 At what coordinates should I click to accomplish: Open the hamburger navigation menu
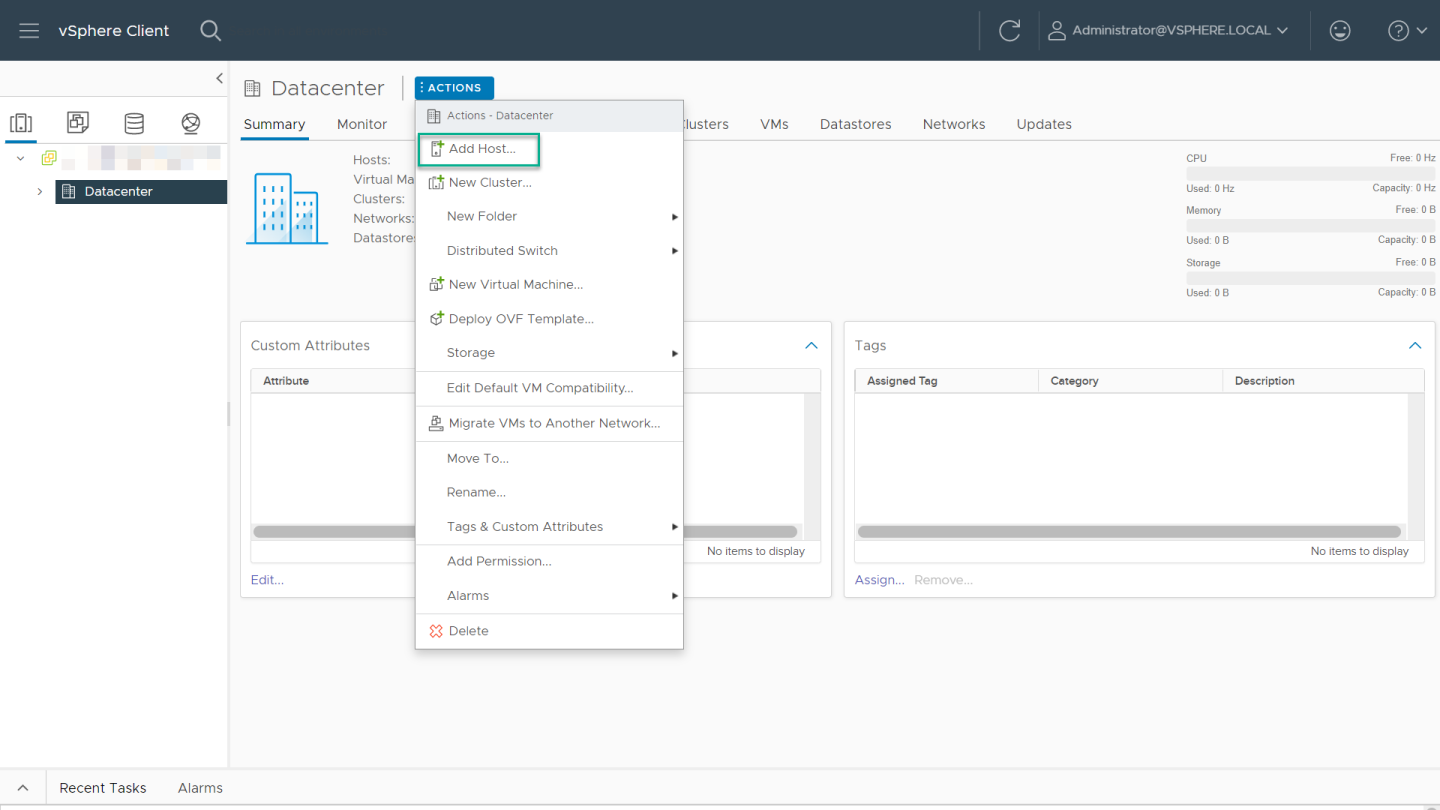point(29,31)
